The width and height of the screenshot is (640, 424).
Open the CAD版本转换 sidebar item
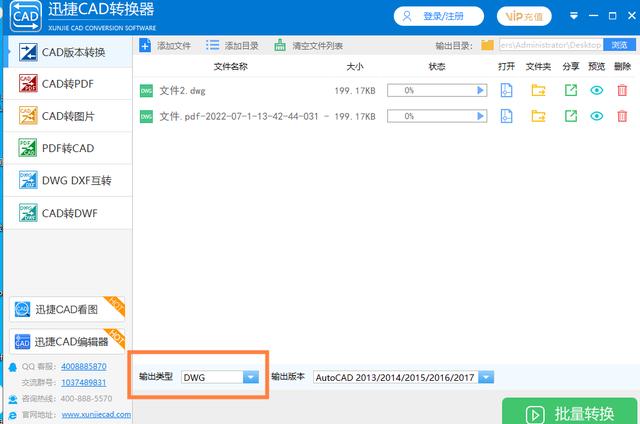pyautogui.click(x=68, y=52)
